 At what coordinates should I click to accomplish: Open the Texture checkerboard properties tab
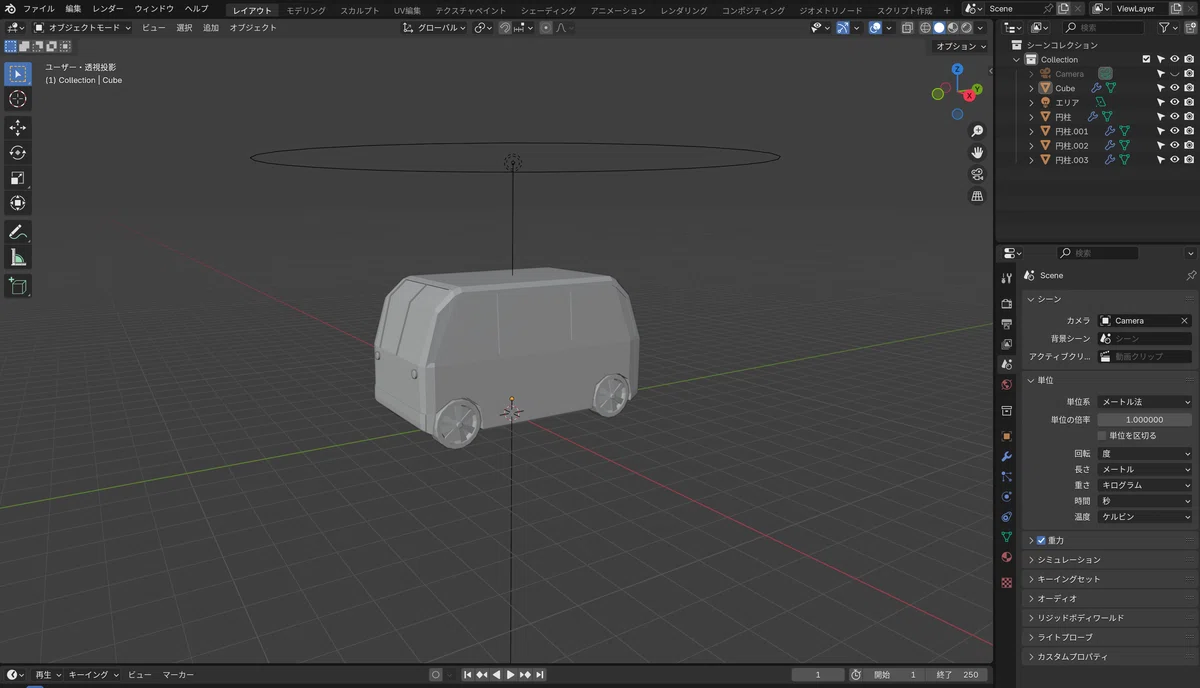pyautogui.click(x=1007, y=582)
